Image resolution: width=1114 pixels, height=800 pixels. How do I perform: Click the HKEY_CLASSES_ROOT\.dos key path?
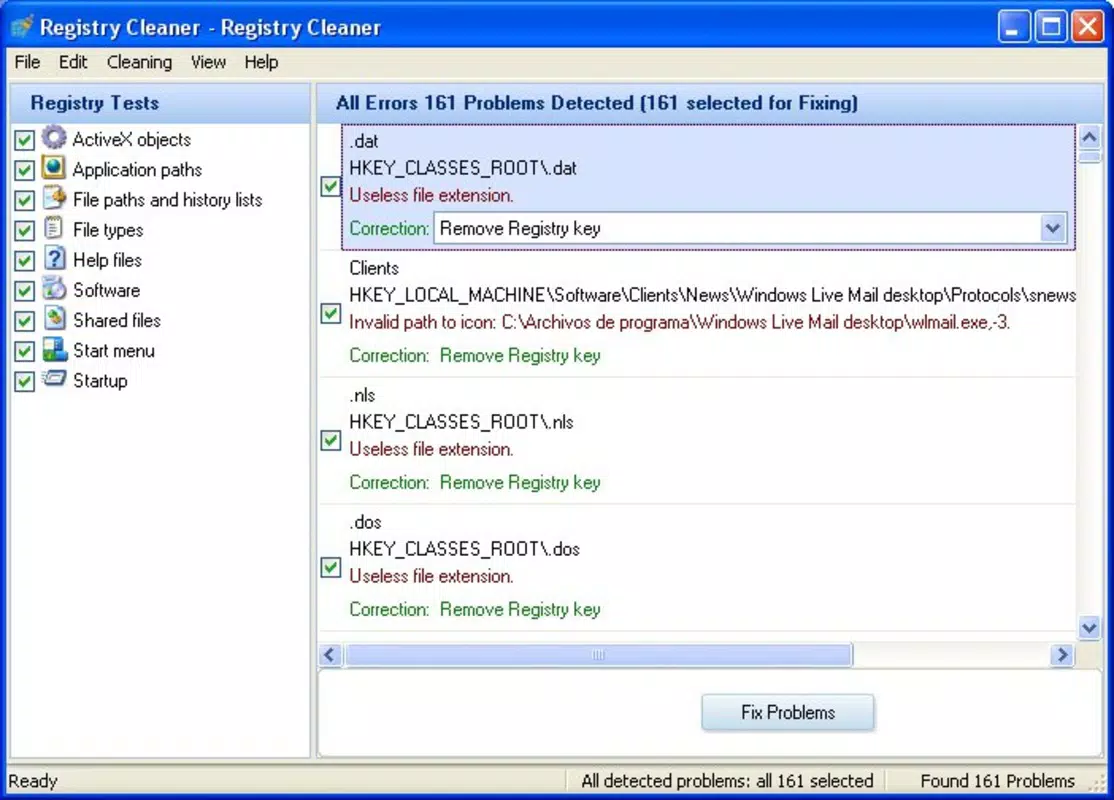coord(465,550)
